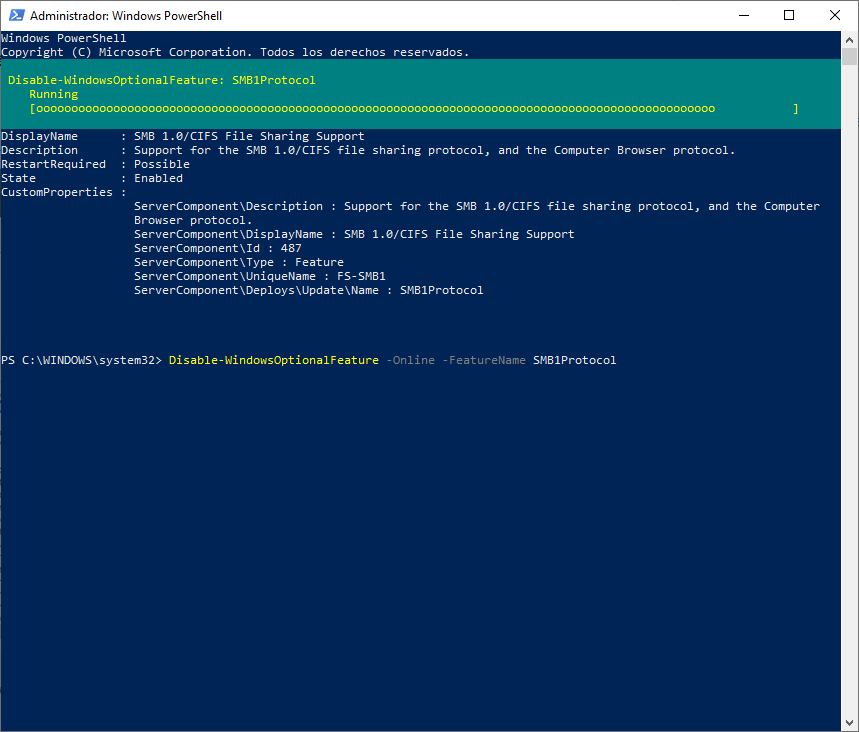The height and width of the screenshot is (732, 859).
Task: Click the scrollbar down arrow
Action: pos(851,721)
